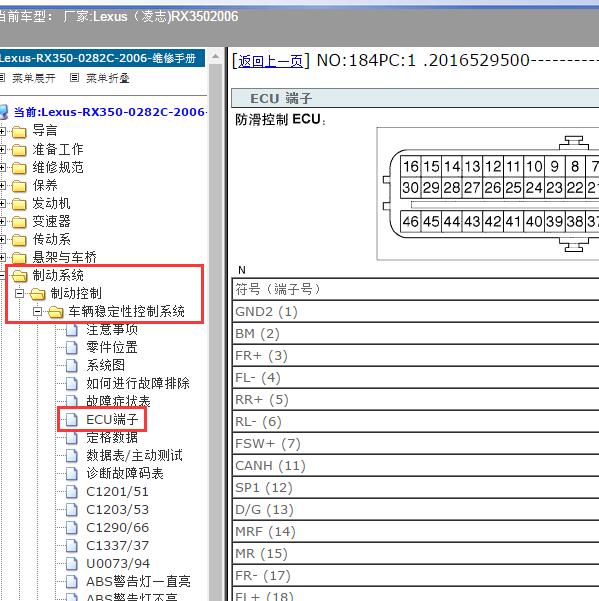Viewport: 599px width, 601px height.
Task: Expand the 保养 folder plus sign
Action: [x=2, y=186]
